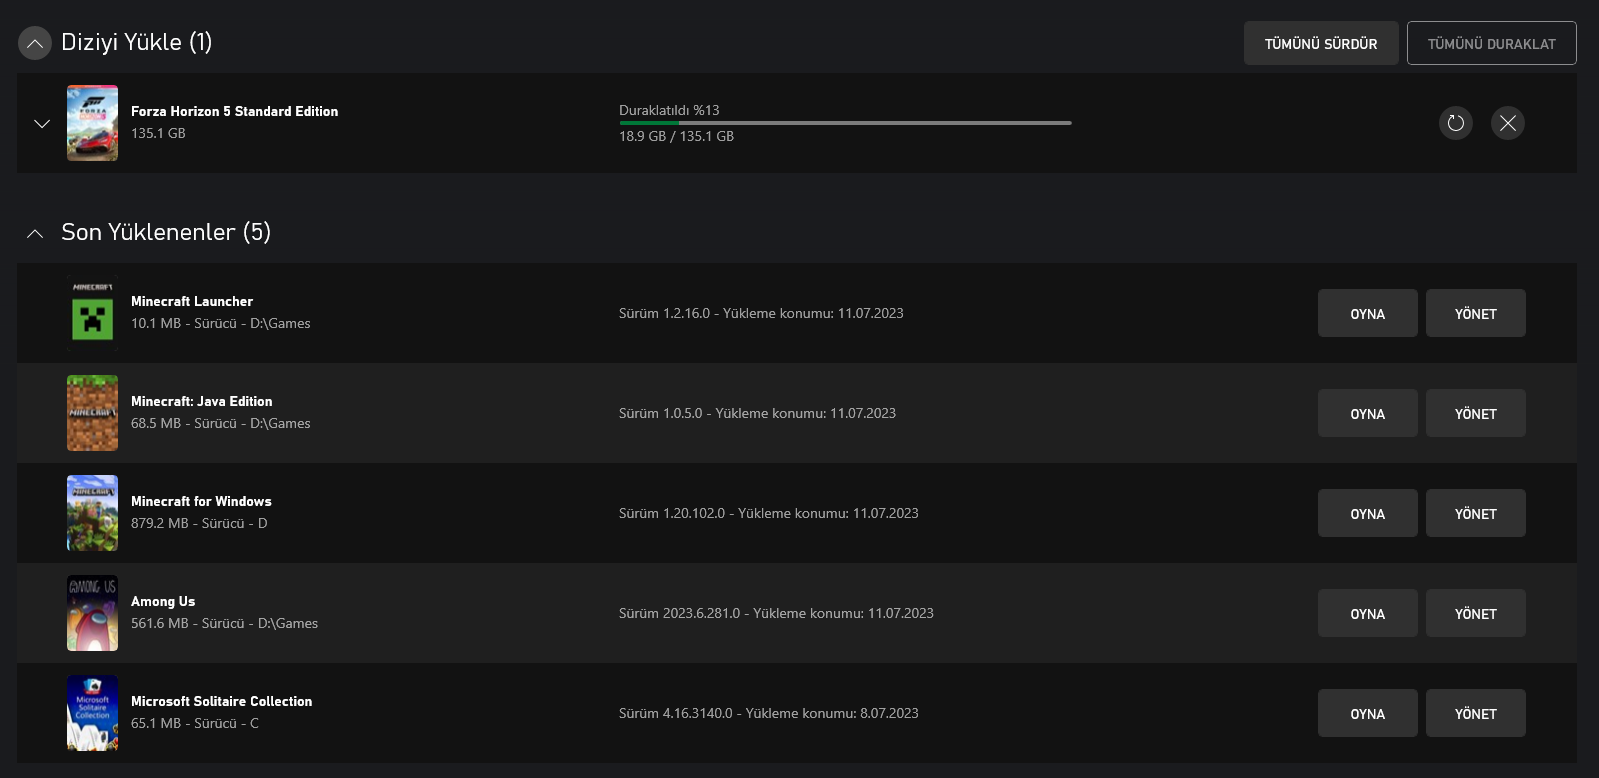The width and height of the screenshot is (1599, 778).
Task: Open Yönet for Among Us
Action: coord(1475,614)
